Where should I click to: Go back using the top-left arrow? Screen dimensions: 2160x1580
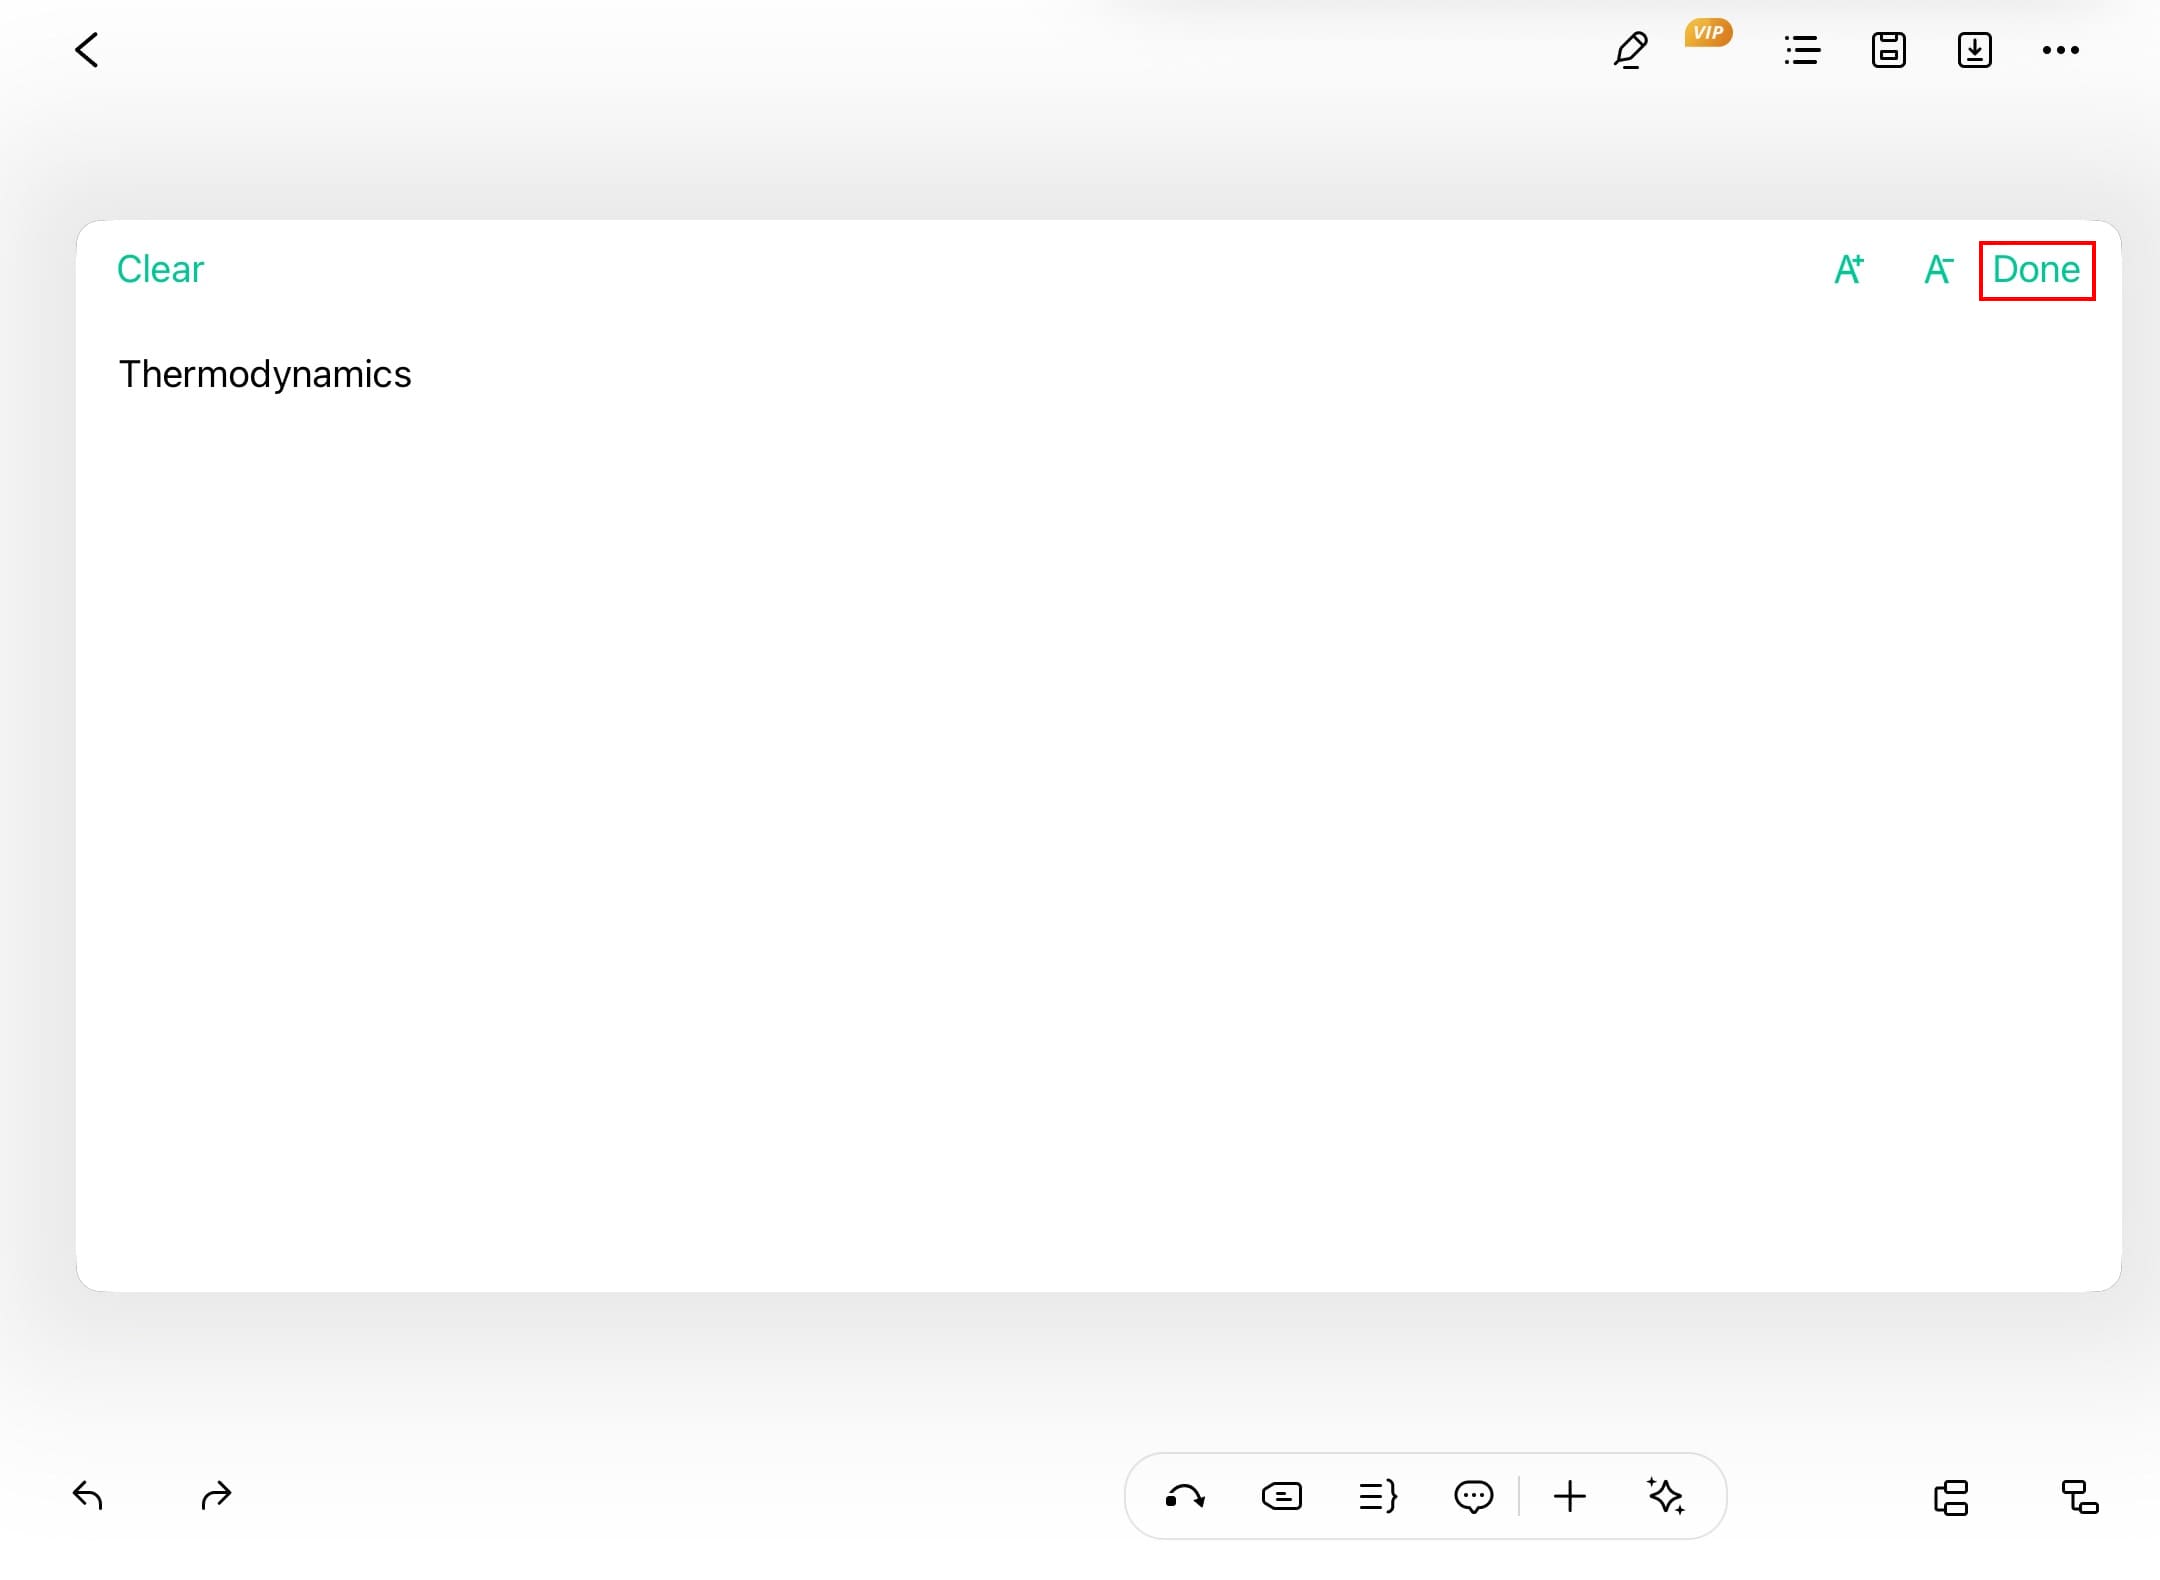point(88,50)
